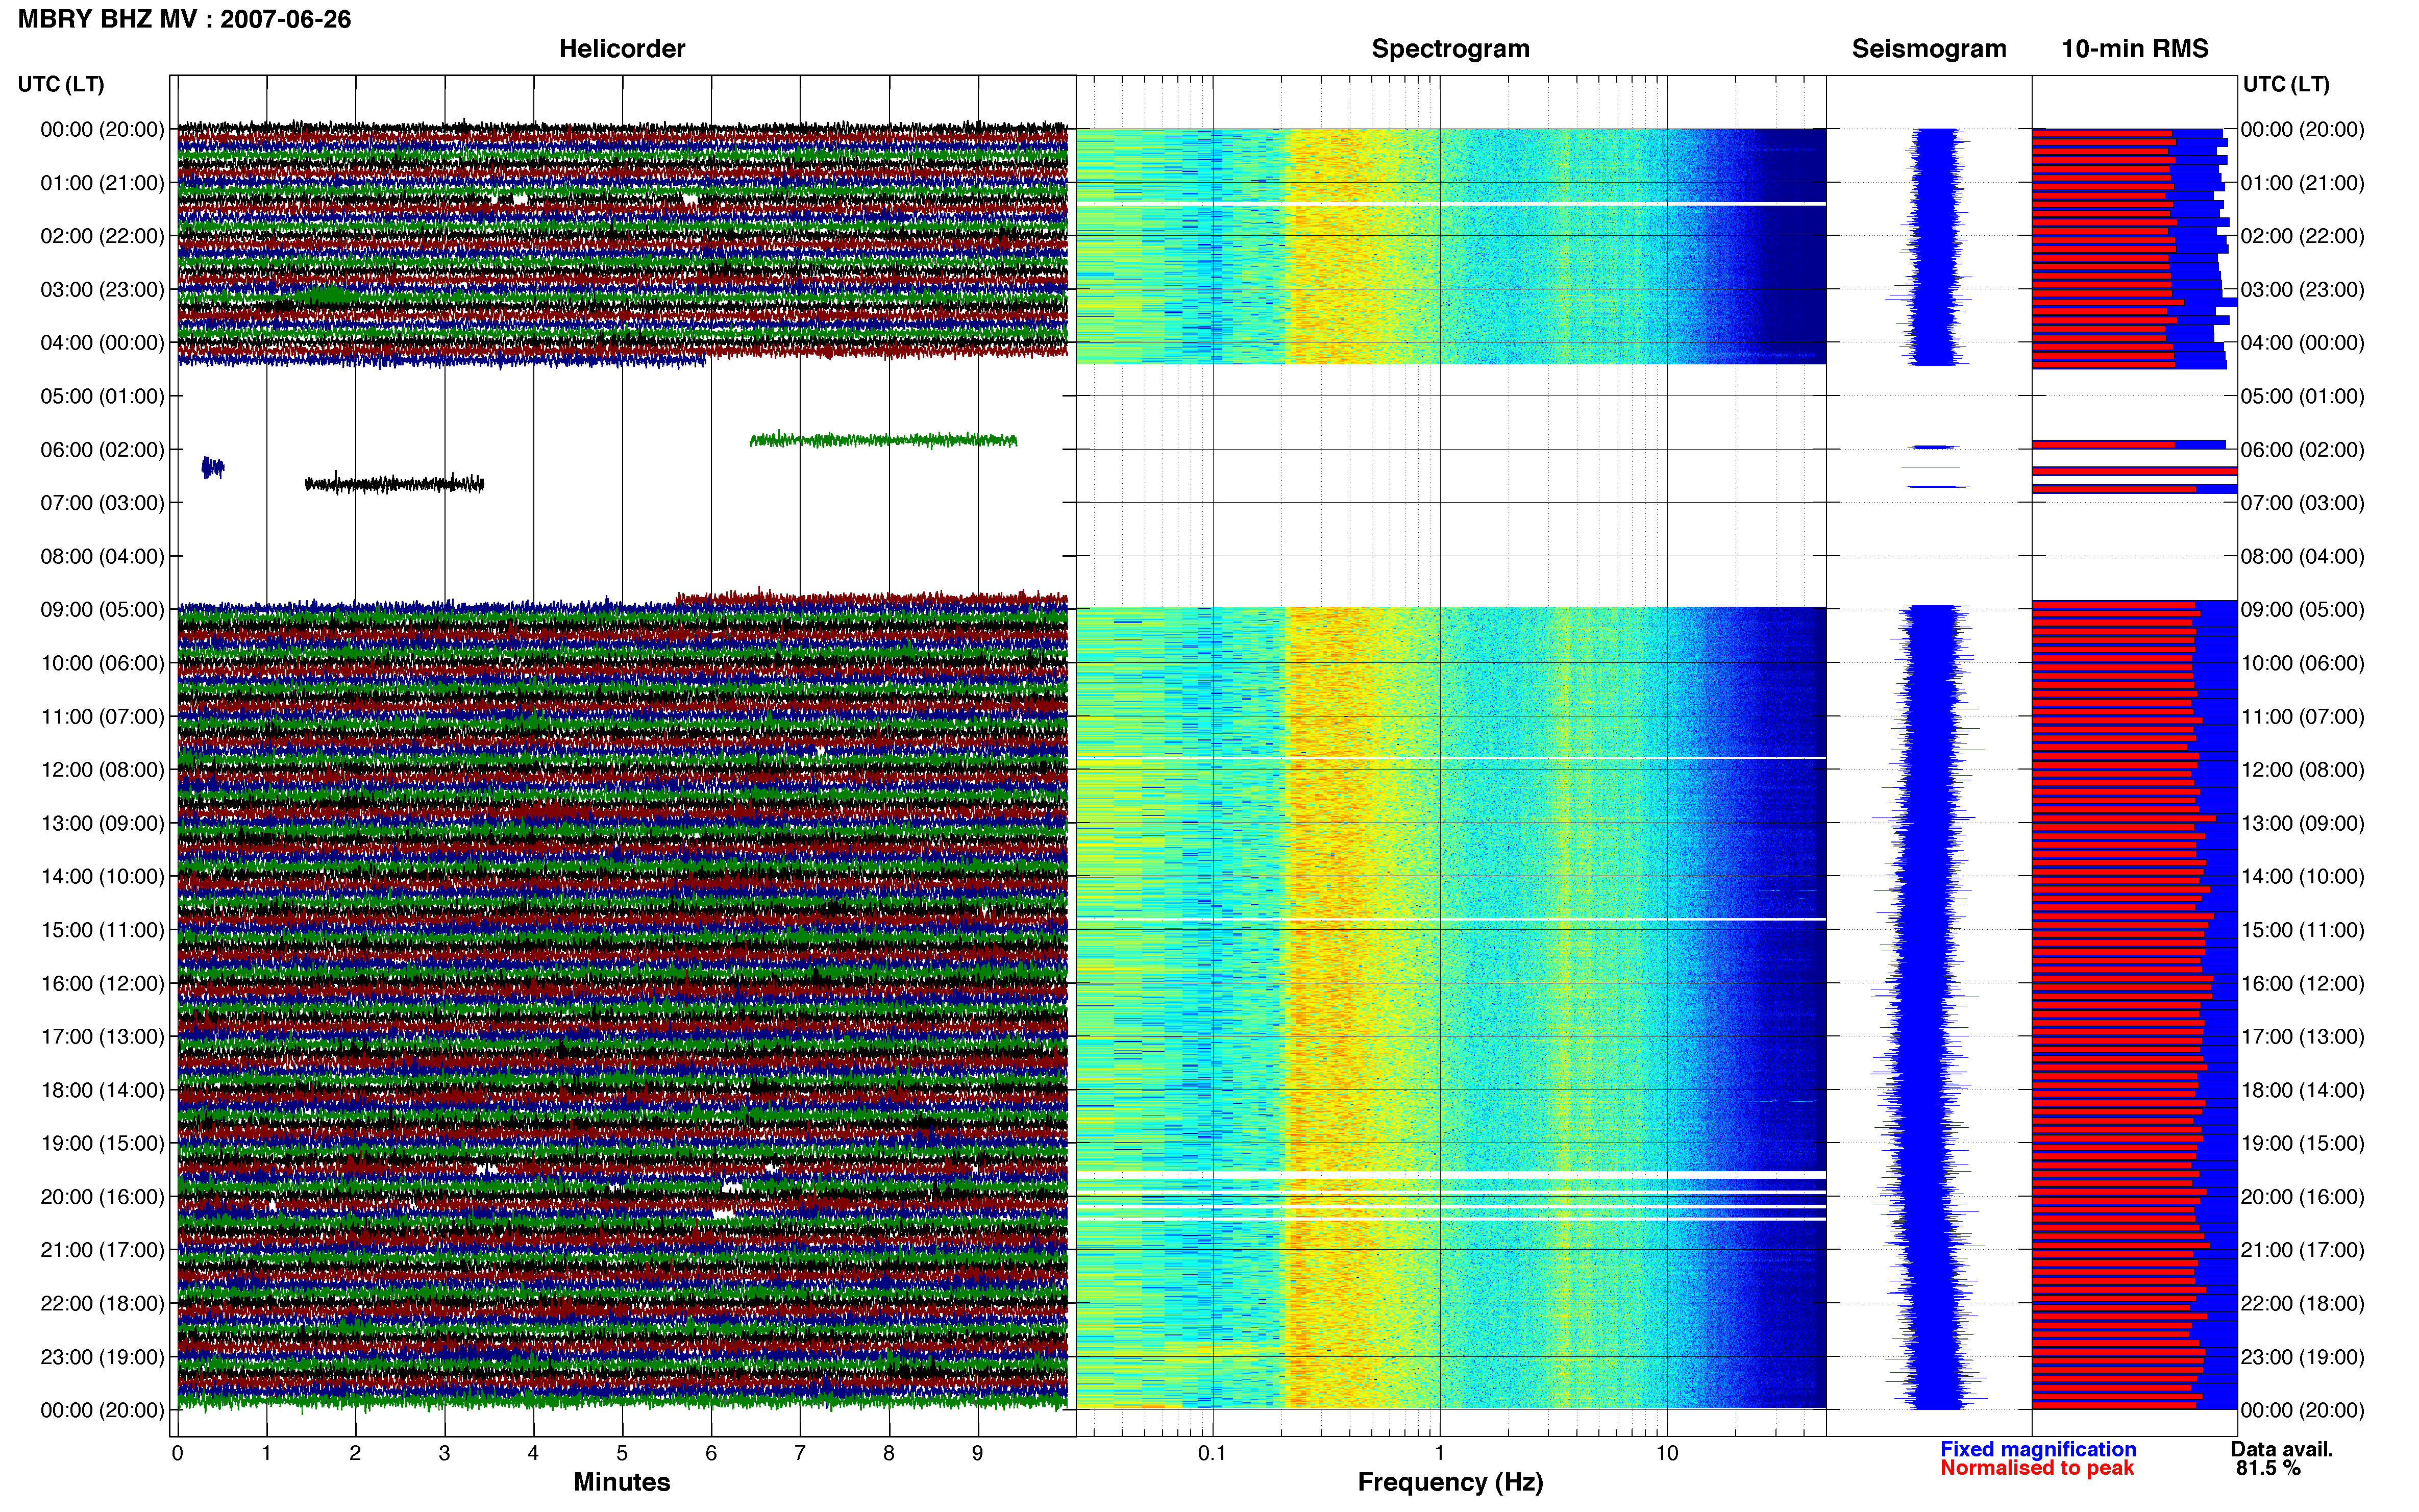Select the '10-min RMS' panel heading

[2135, 49]
